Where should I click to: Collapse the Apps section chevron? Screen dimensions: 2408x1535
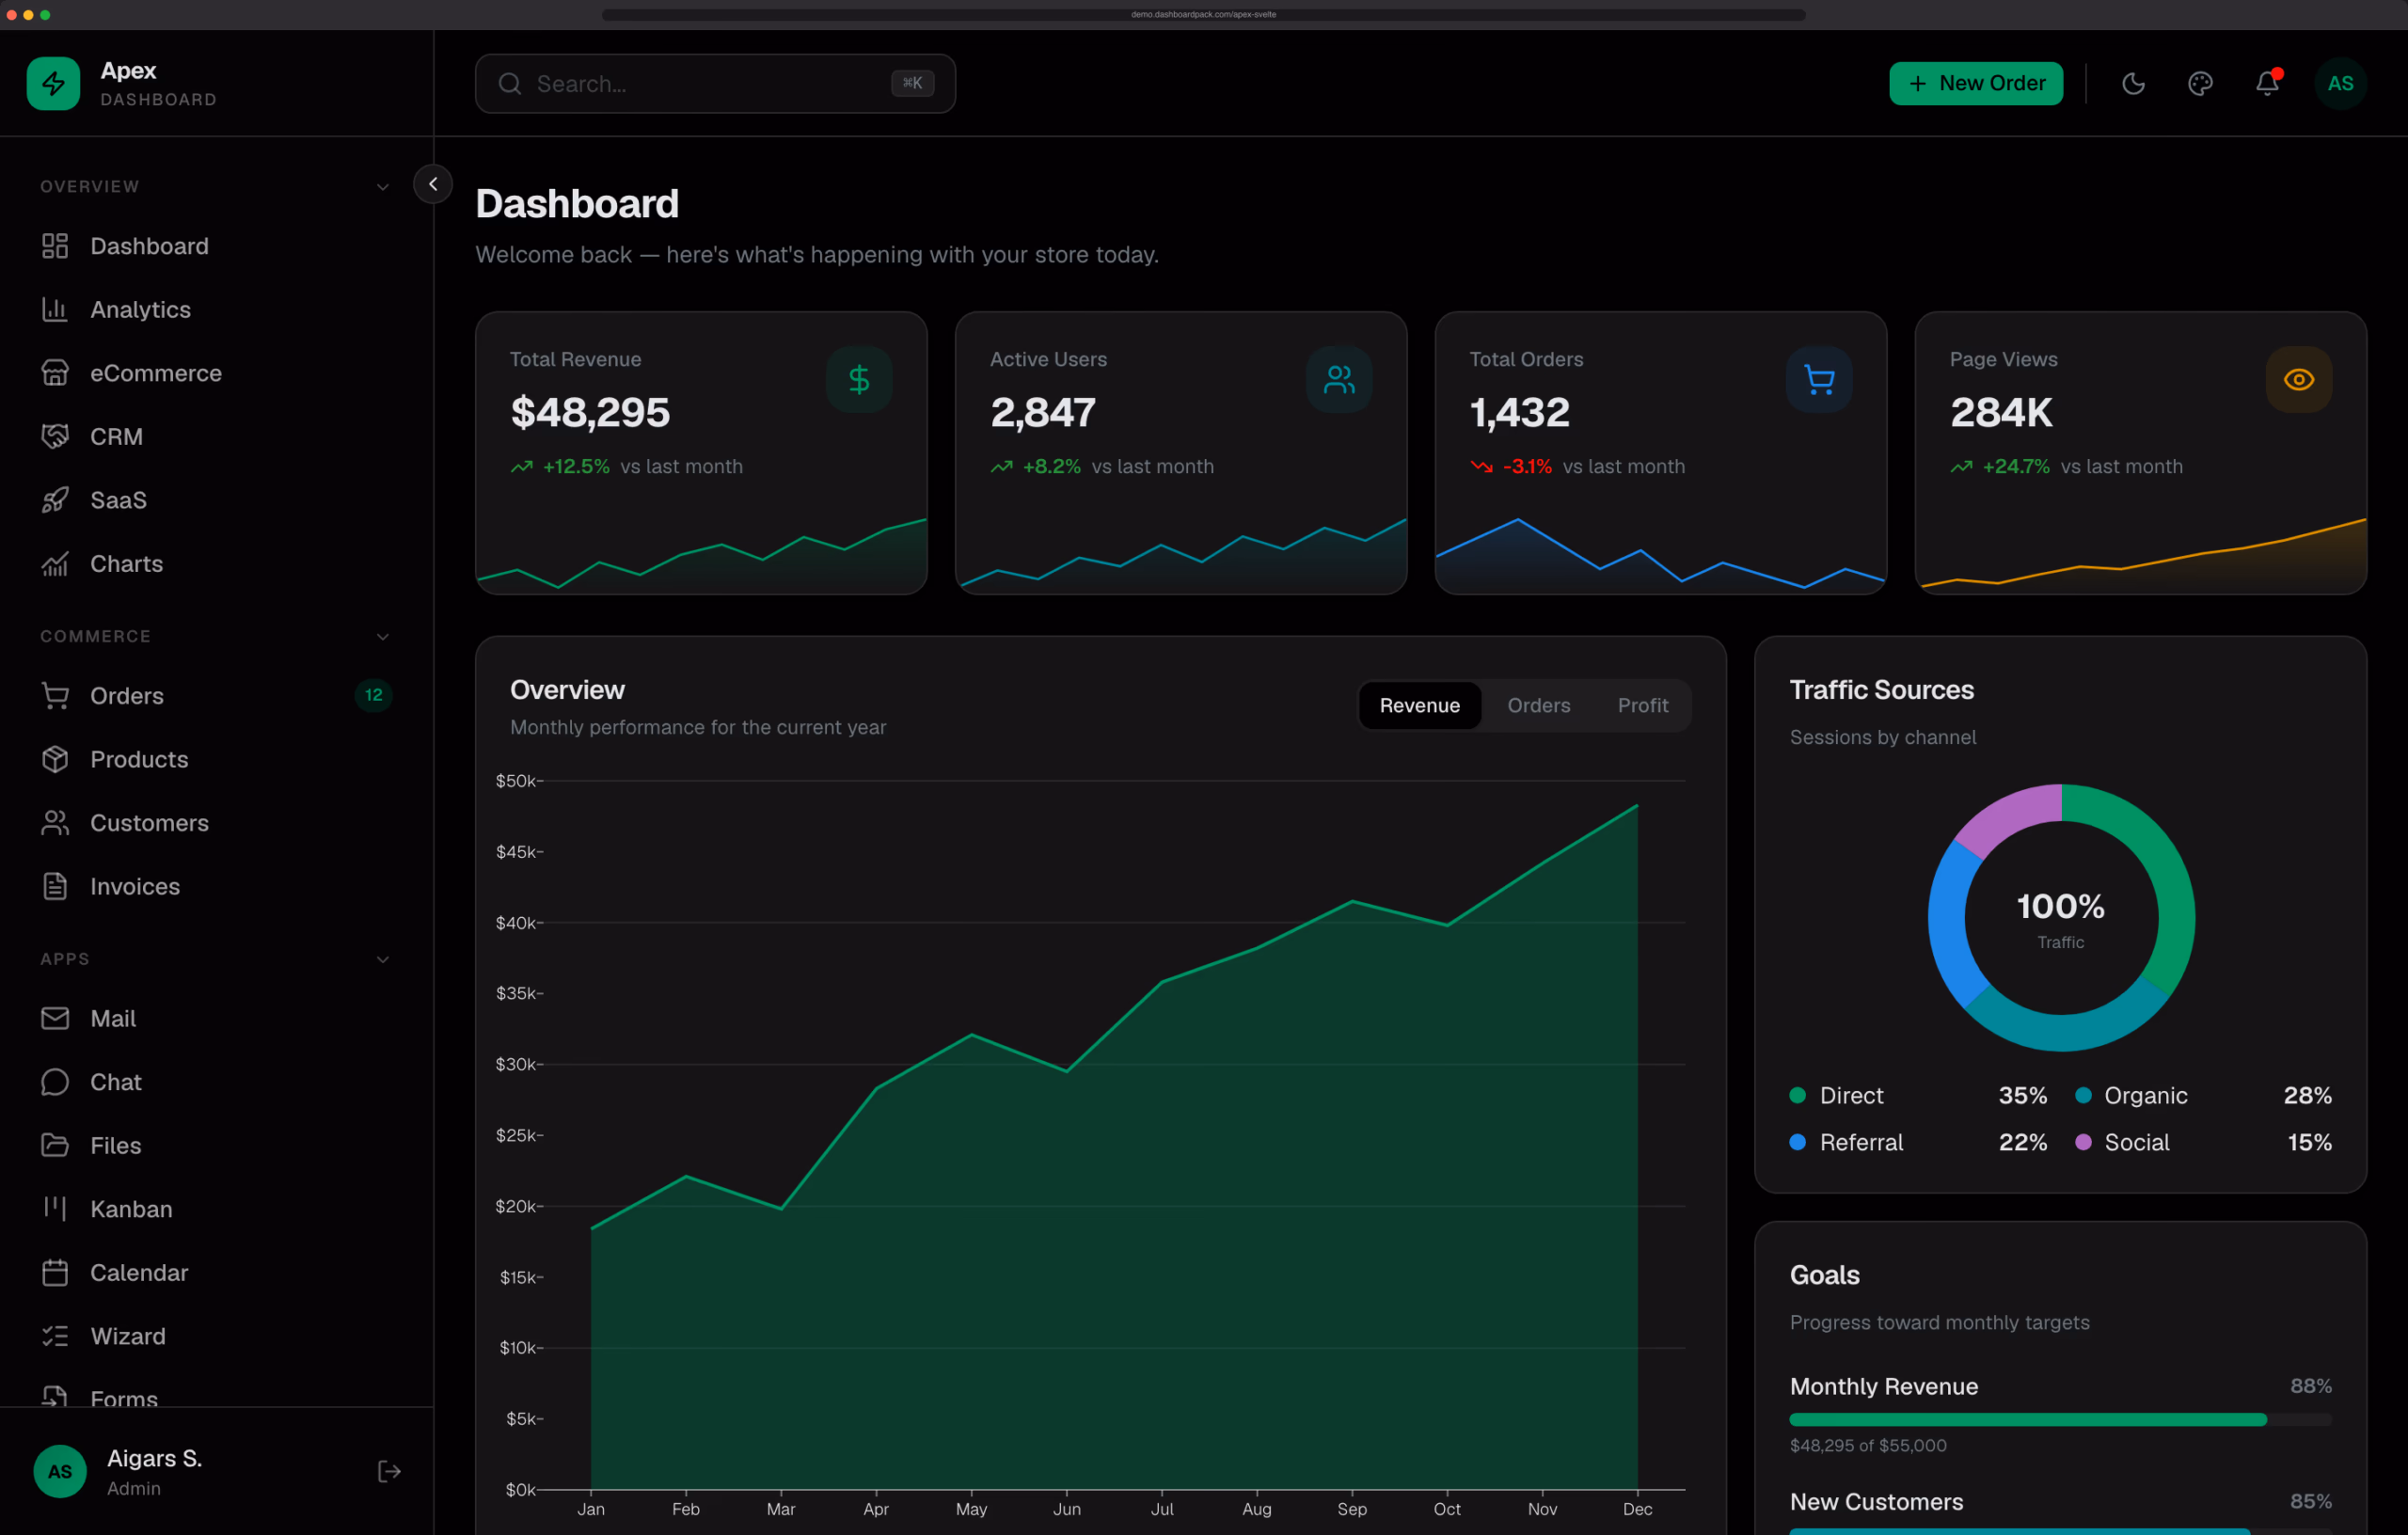click(382, 960)
